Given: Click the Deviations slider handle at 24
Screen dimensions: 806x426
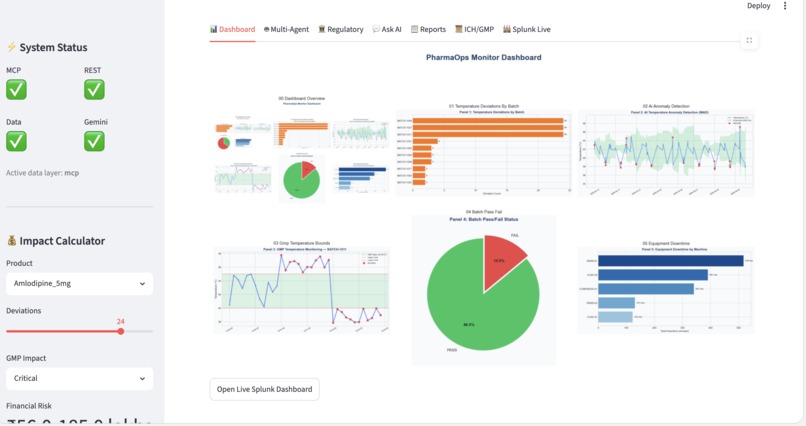Looking at the screenshot, I should tap(120, 331).
